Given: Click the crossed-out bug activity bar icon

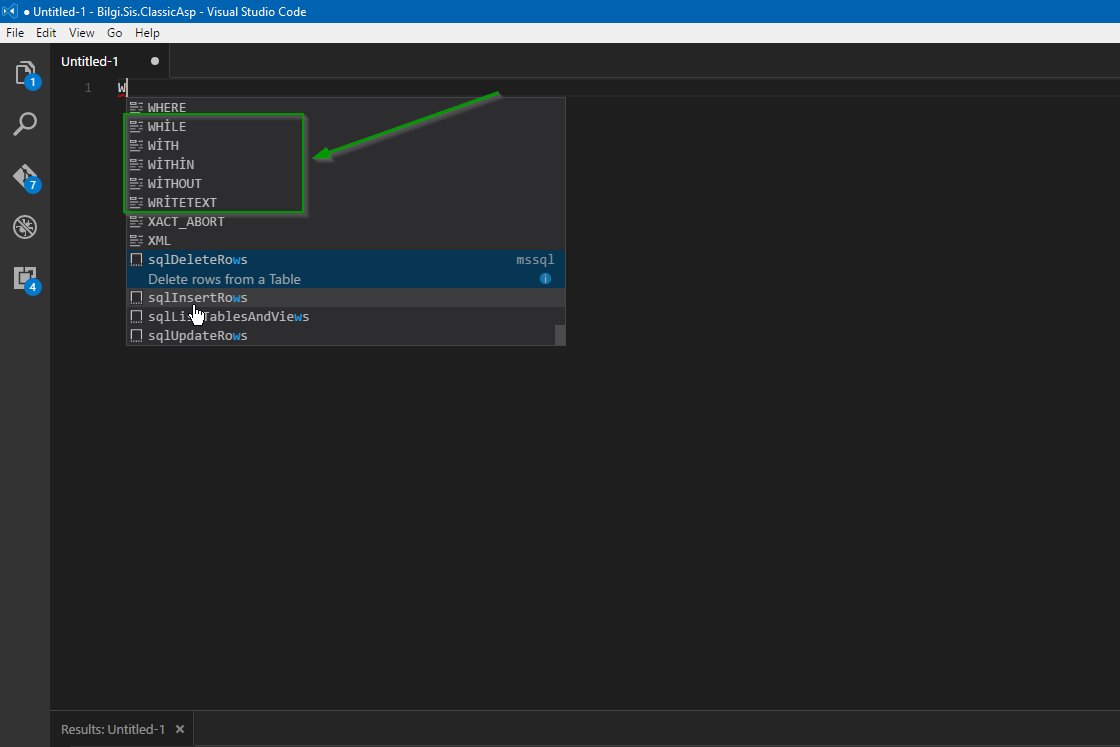Looking at the screenshot, I should coord(25,227).
